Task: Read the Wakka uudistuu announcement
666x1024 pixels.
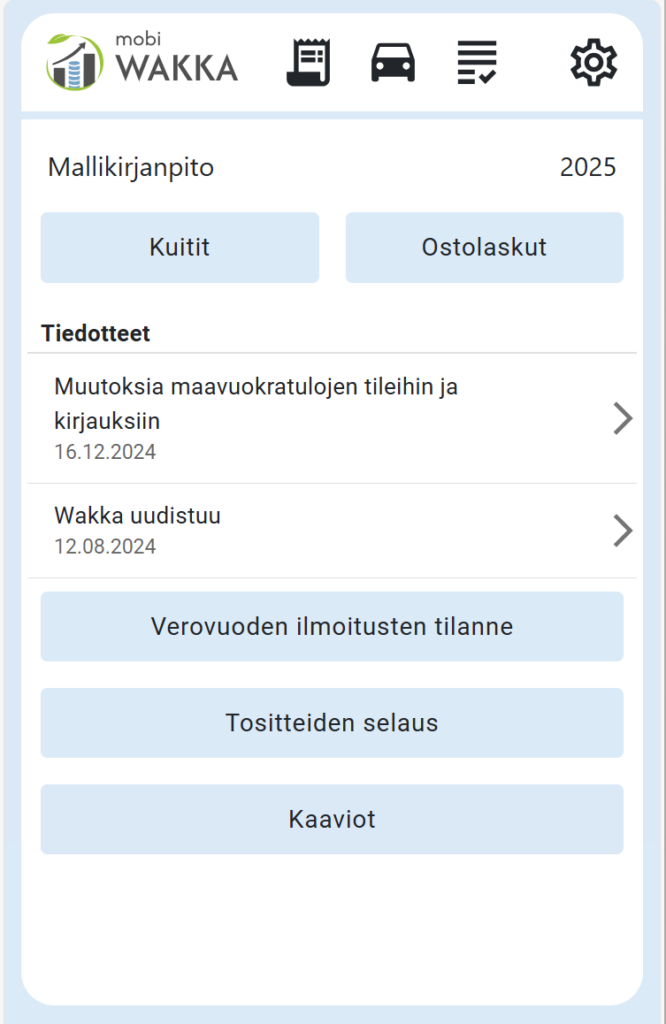Action: click(x=137, y=516)
